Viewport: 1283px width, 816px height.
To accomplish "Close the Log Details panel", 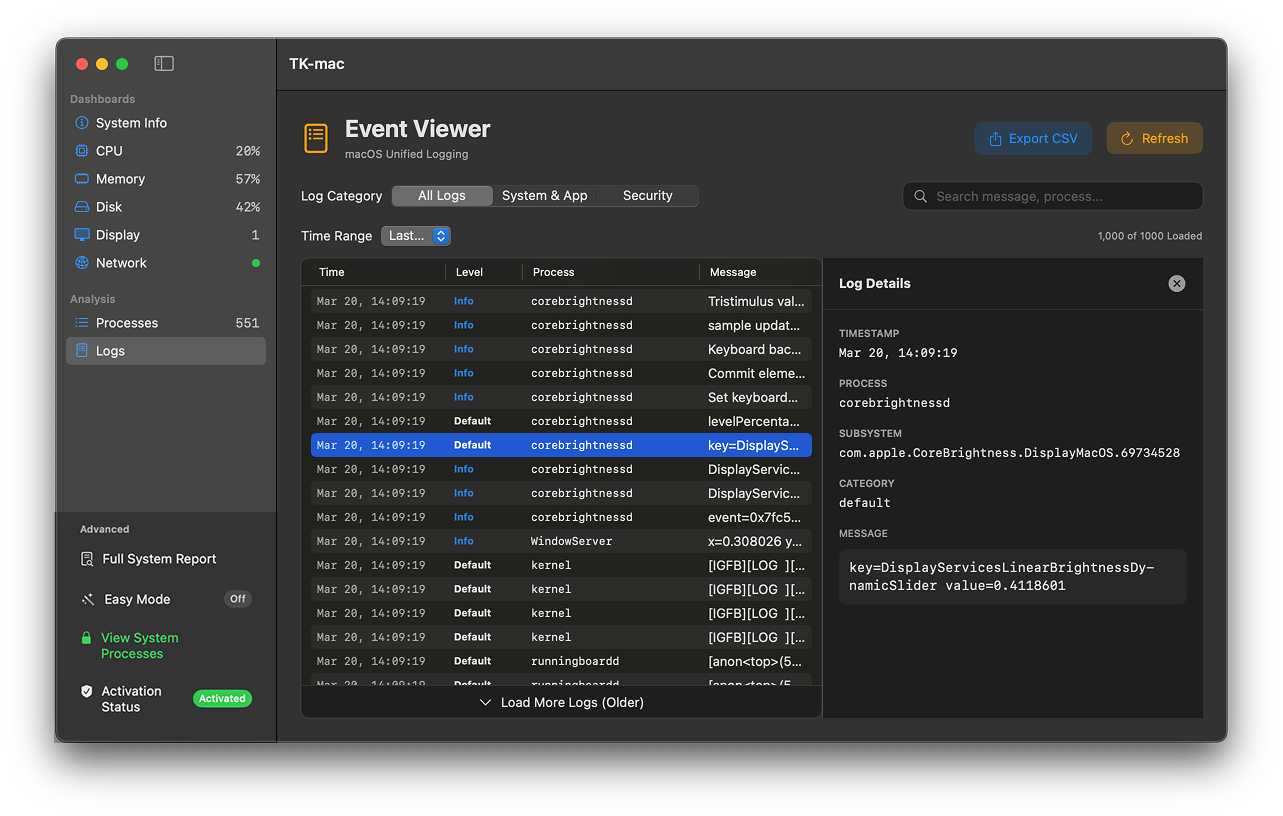I will 1176,283.
